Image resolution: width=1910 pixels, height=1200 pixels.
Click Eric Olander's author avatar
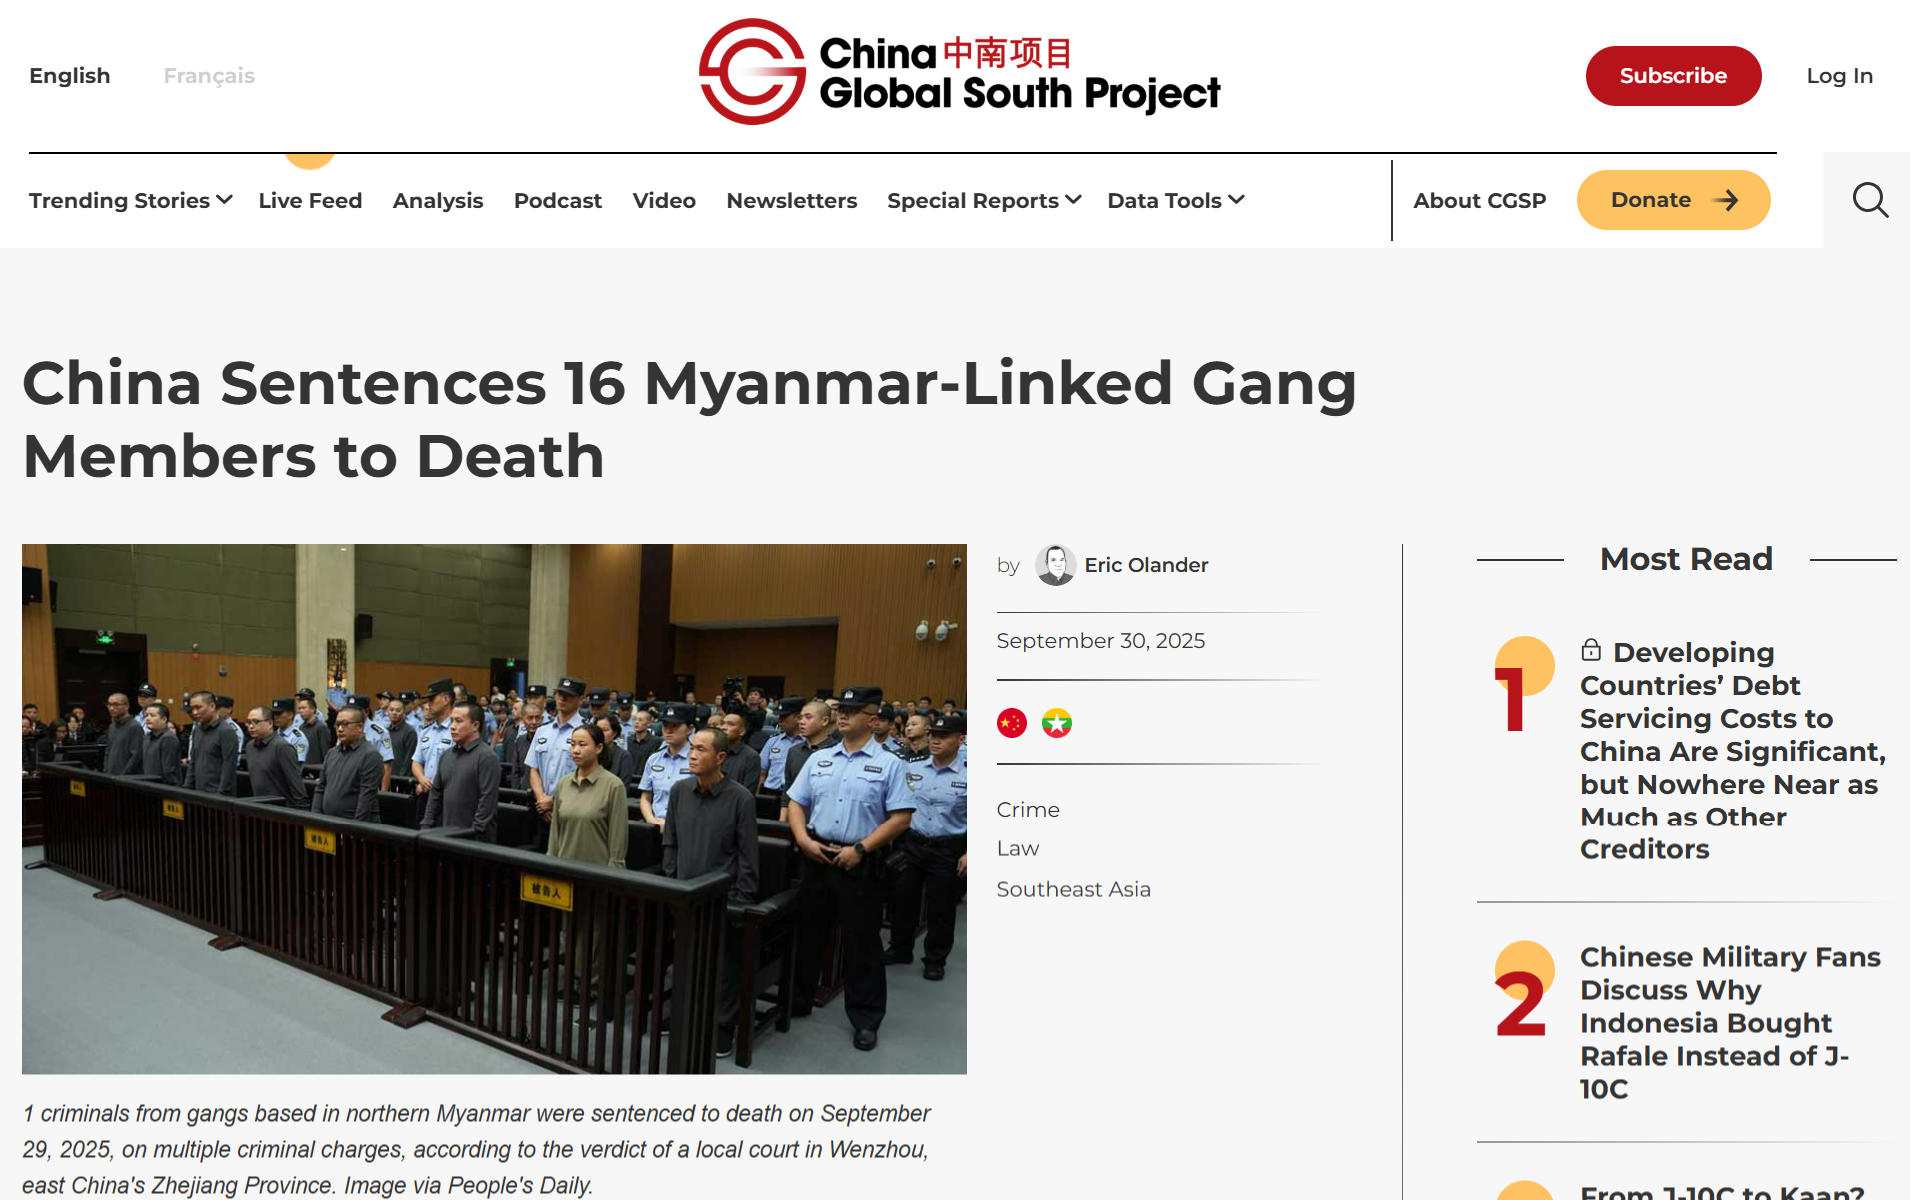(1055, 565)
